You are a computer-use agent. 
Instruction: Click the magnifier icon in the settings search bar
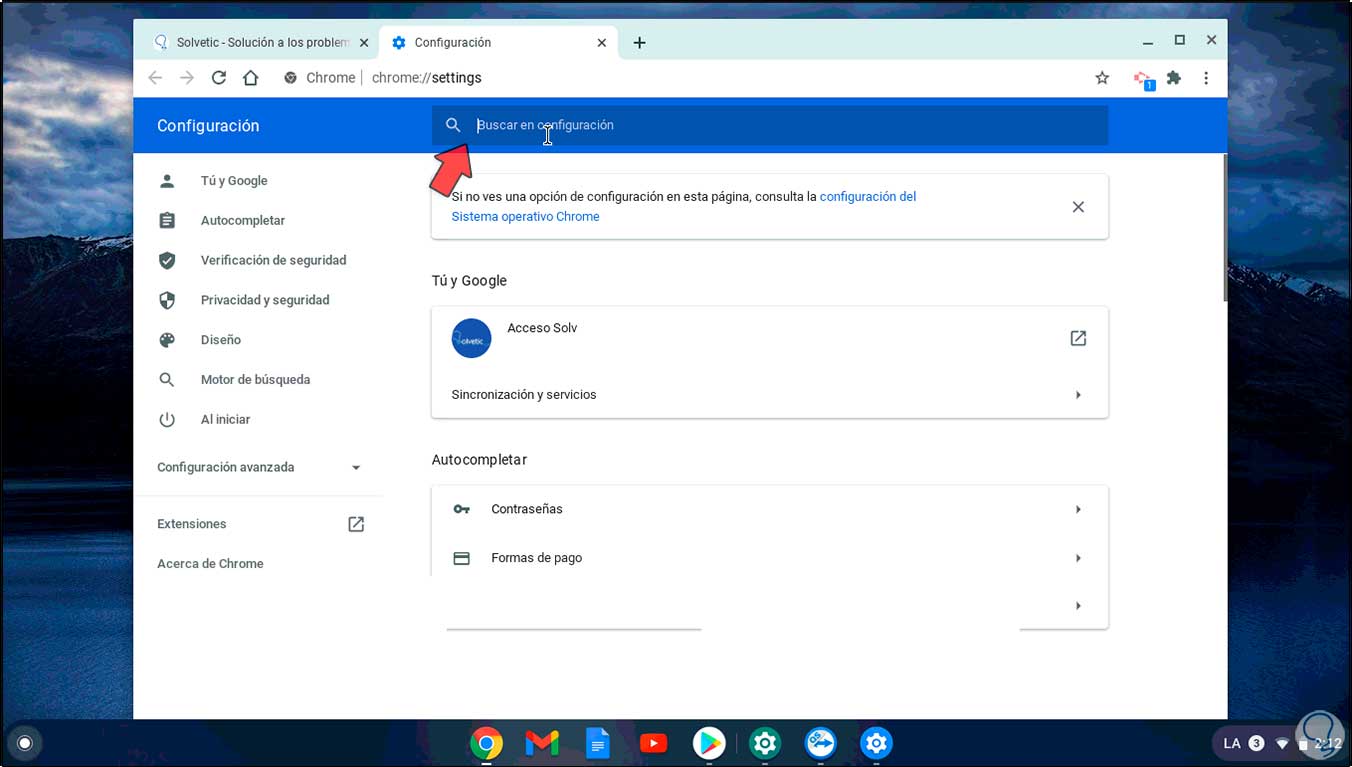click(x=453, y=125)
